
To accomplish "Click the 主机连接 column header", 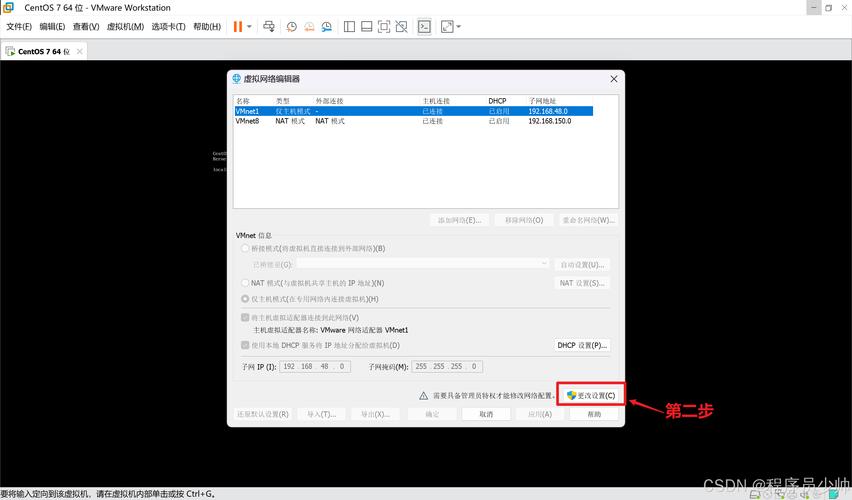I will pyautogui.click(x=436, y=101).
